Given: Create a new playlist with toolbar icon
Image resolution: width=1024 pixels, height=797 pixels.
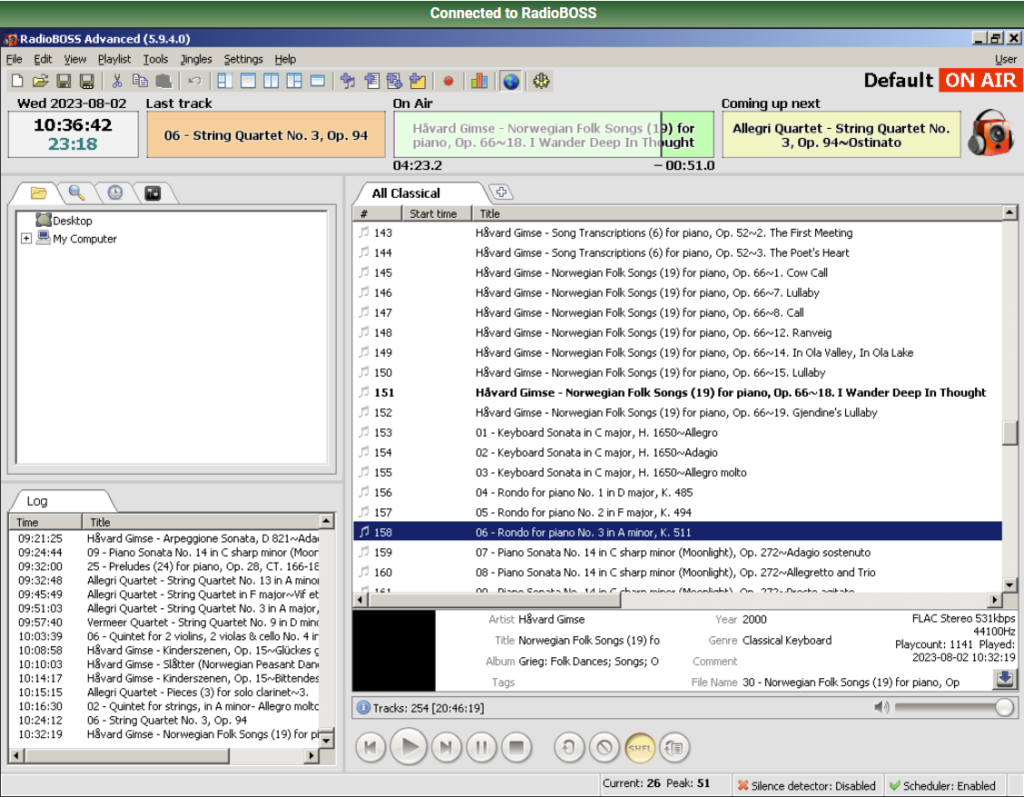Looking at the screenshot, I should coord(18,81).
